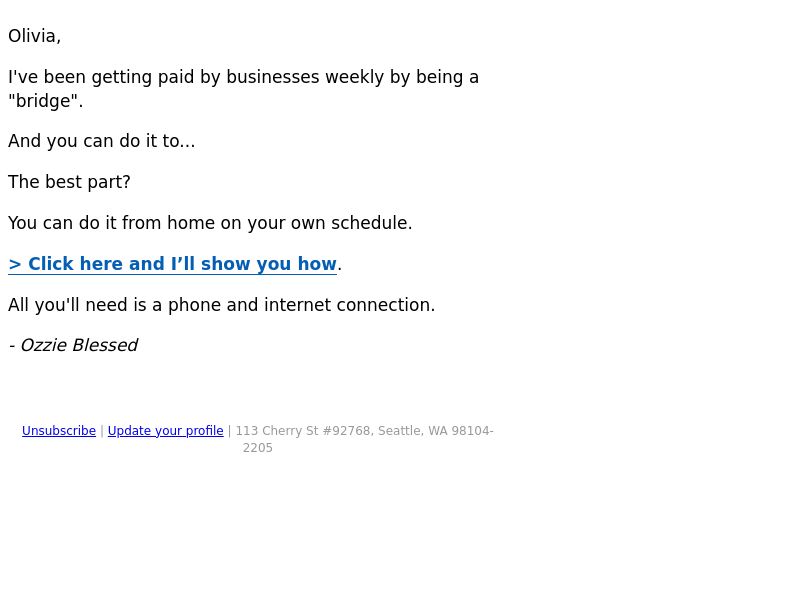Click the 'Olivia,' greeting text
The width and height of the screenshot is (800, 600).
coord(35,36)
